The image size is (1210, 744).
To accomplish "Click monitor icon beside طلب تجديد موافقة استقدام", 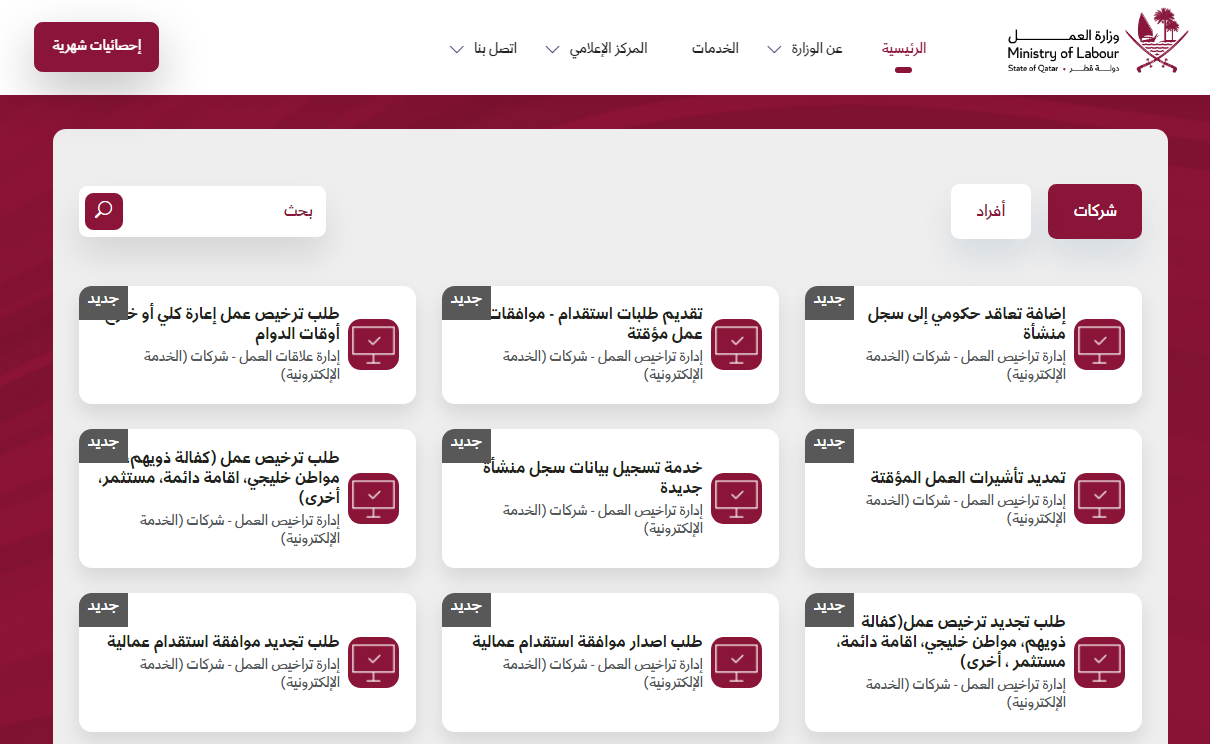I will 373,662.
